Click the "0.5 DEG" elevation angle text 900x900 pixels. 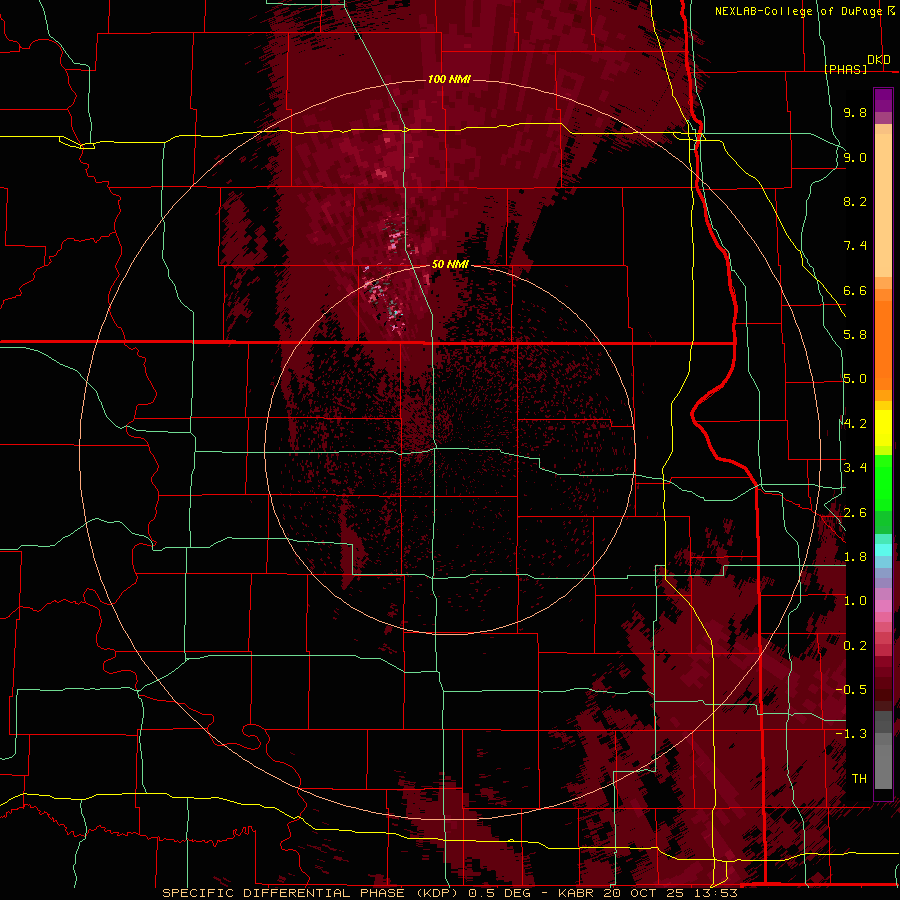pyautogui.click(x=498, y=893)
